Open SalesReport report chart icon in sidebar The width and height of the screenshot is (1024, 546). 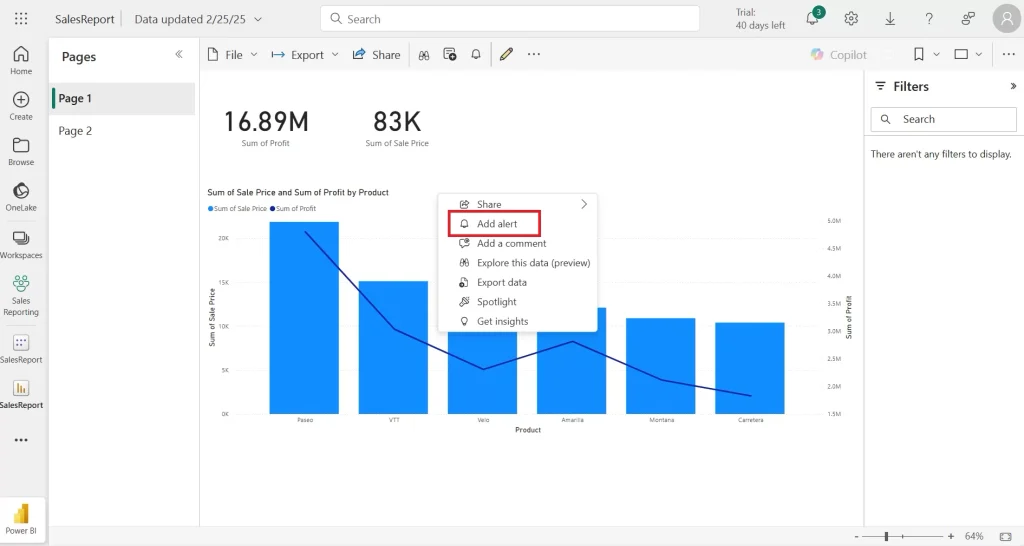point(21,394)
